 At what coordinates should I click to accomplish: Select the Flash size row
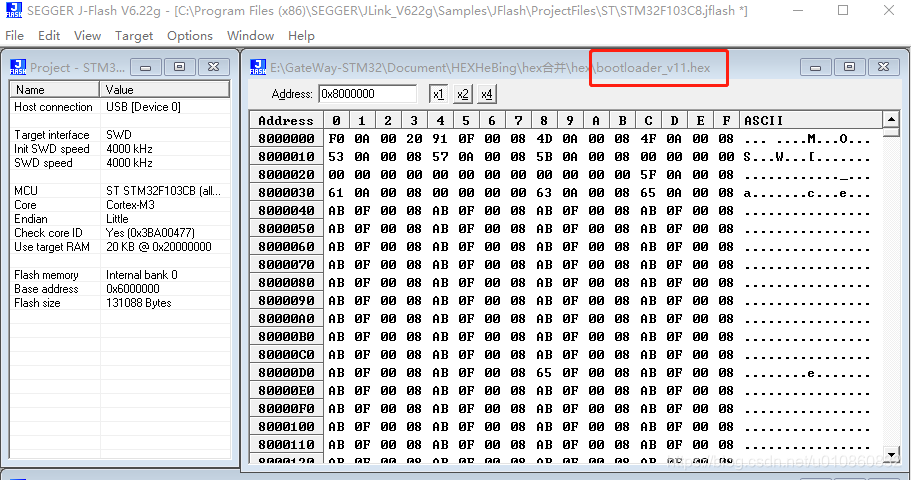click(x=120, y=303)
